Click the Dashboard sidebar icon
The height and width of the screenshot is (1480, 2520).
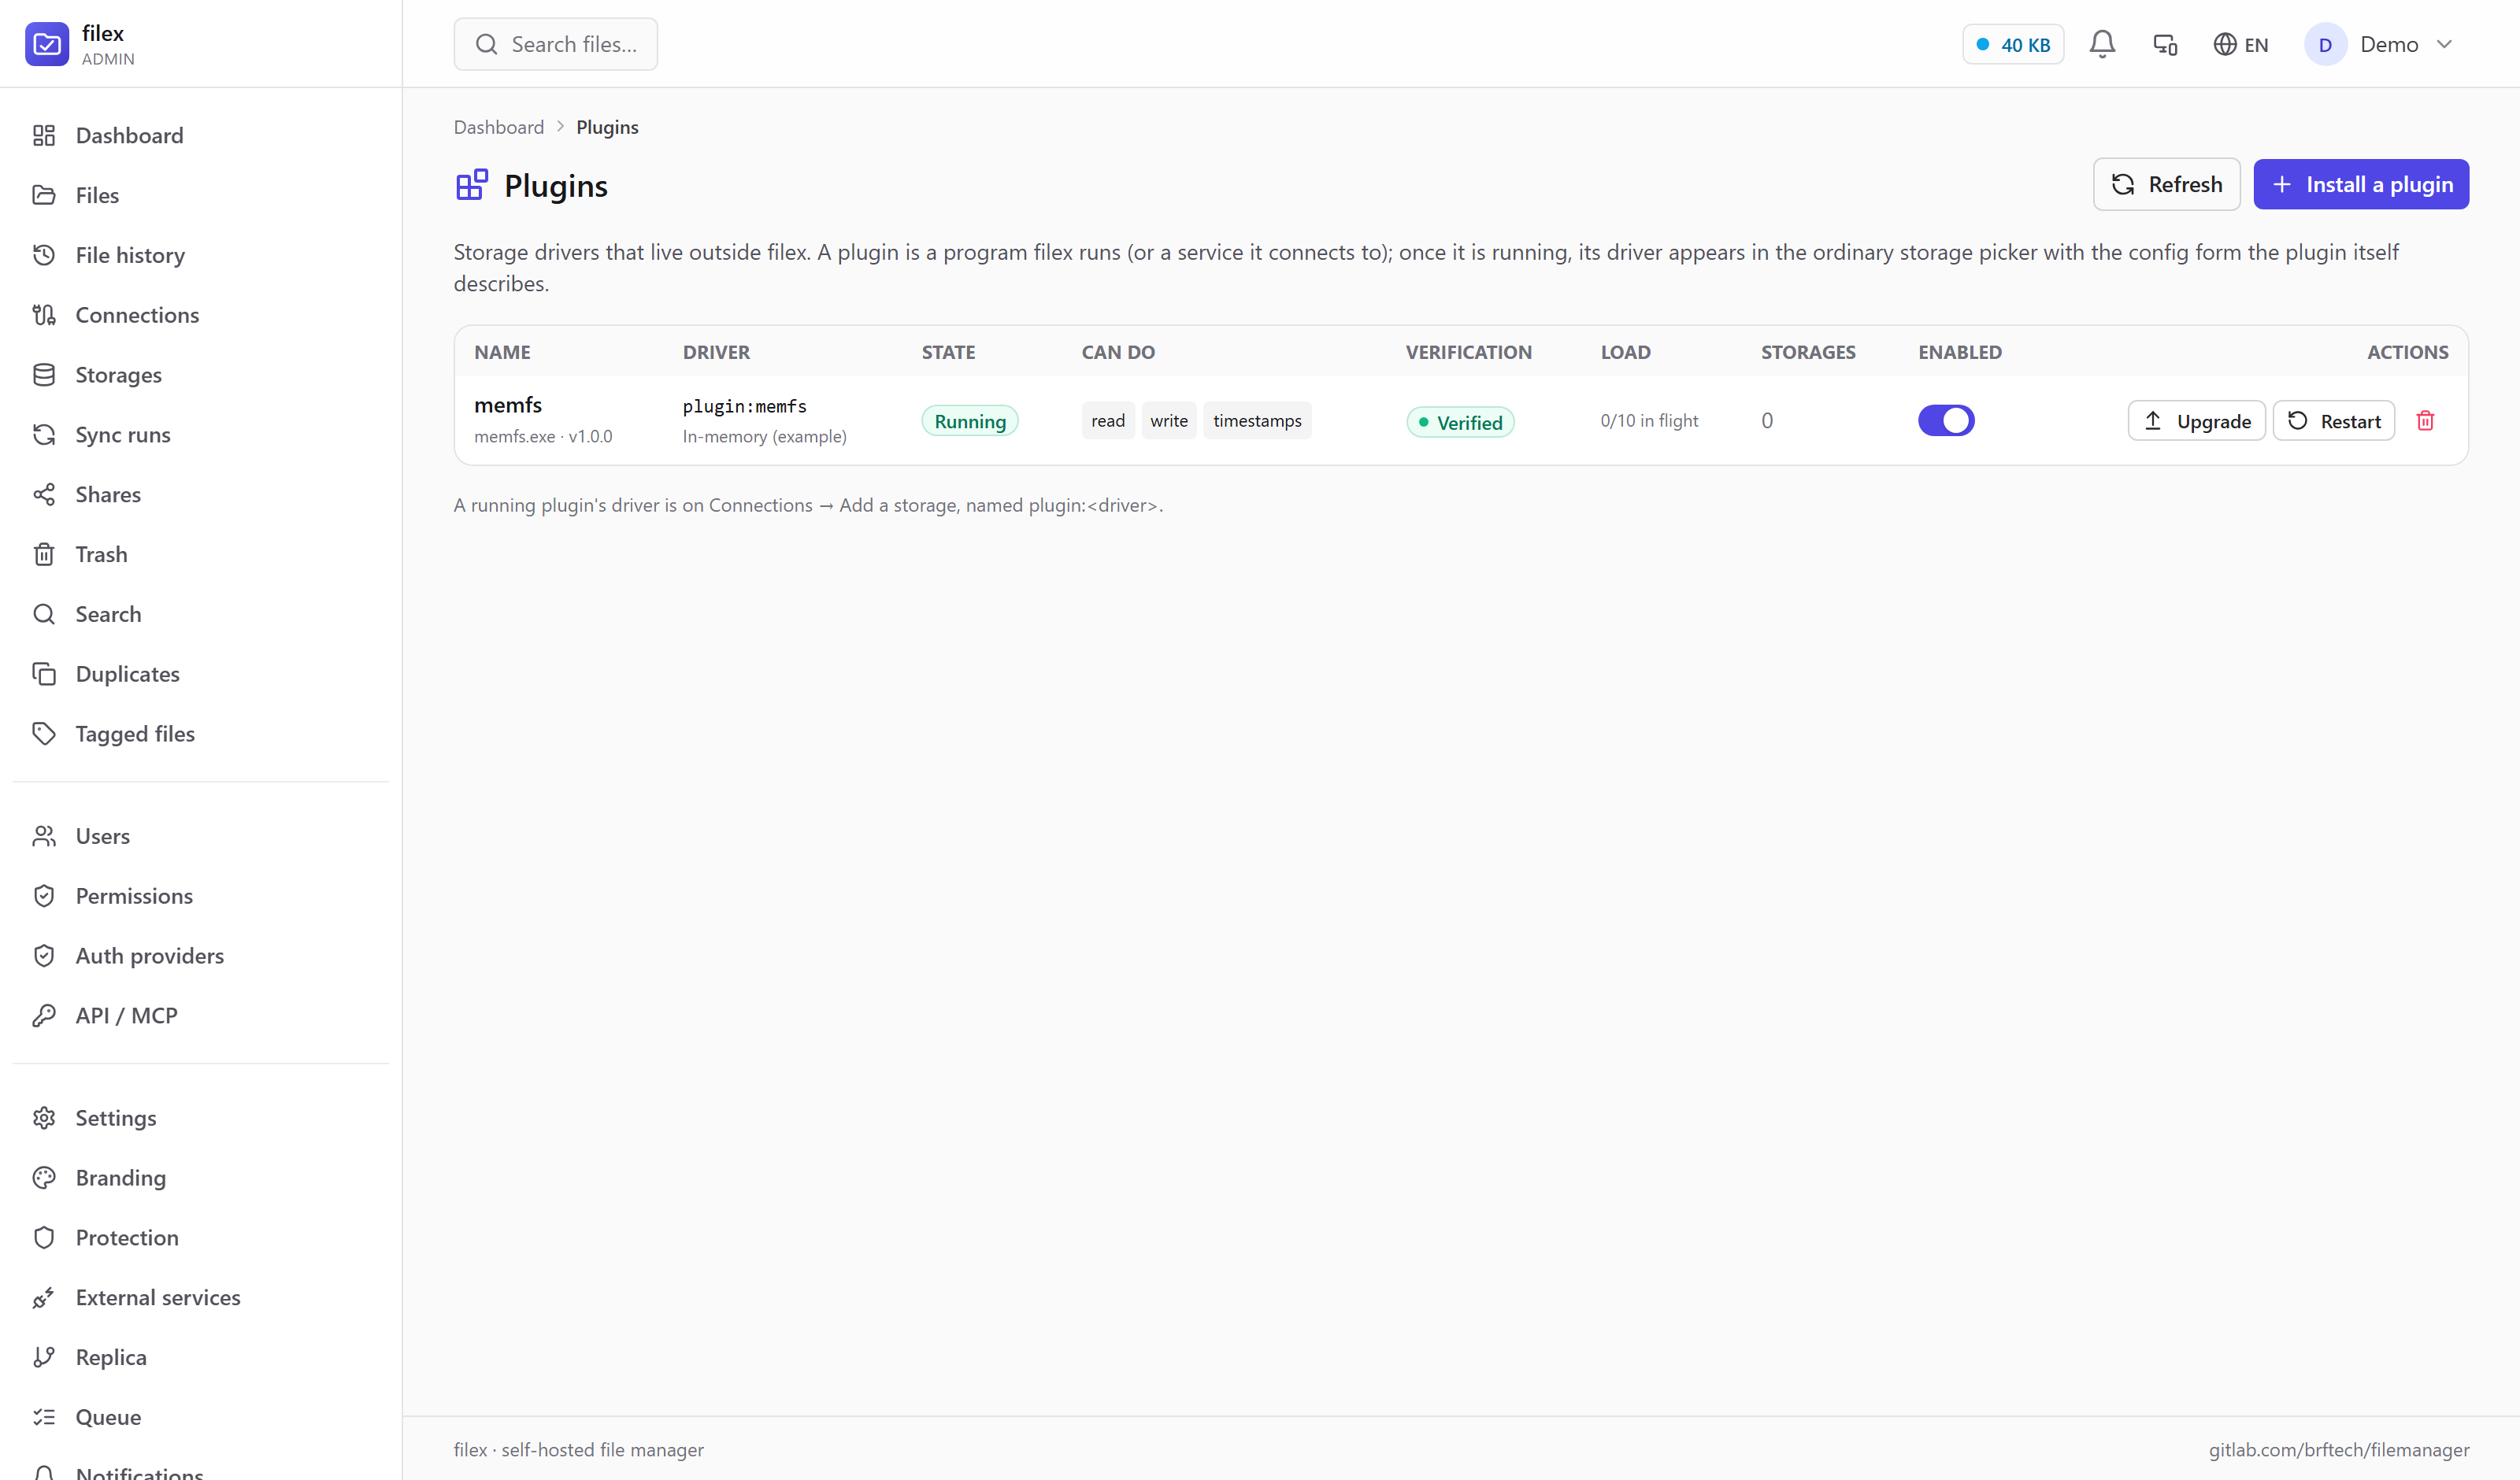[x=44, y=135]
